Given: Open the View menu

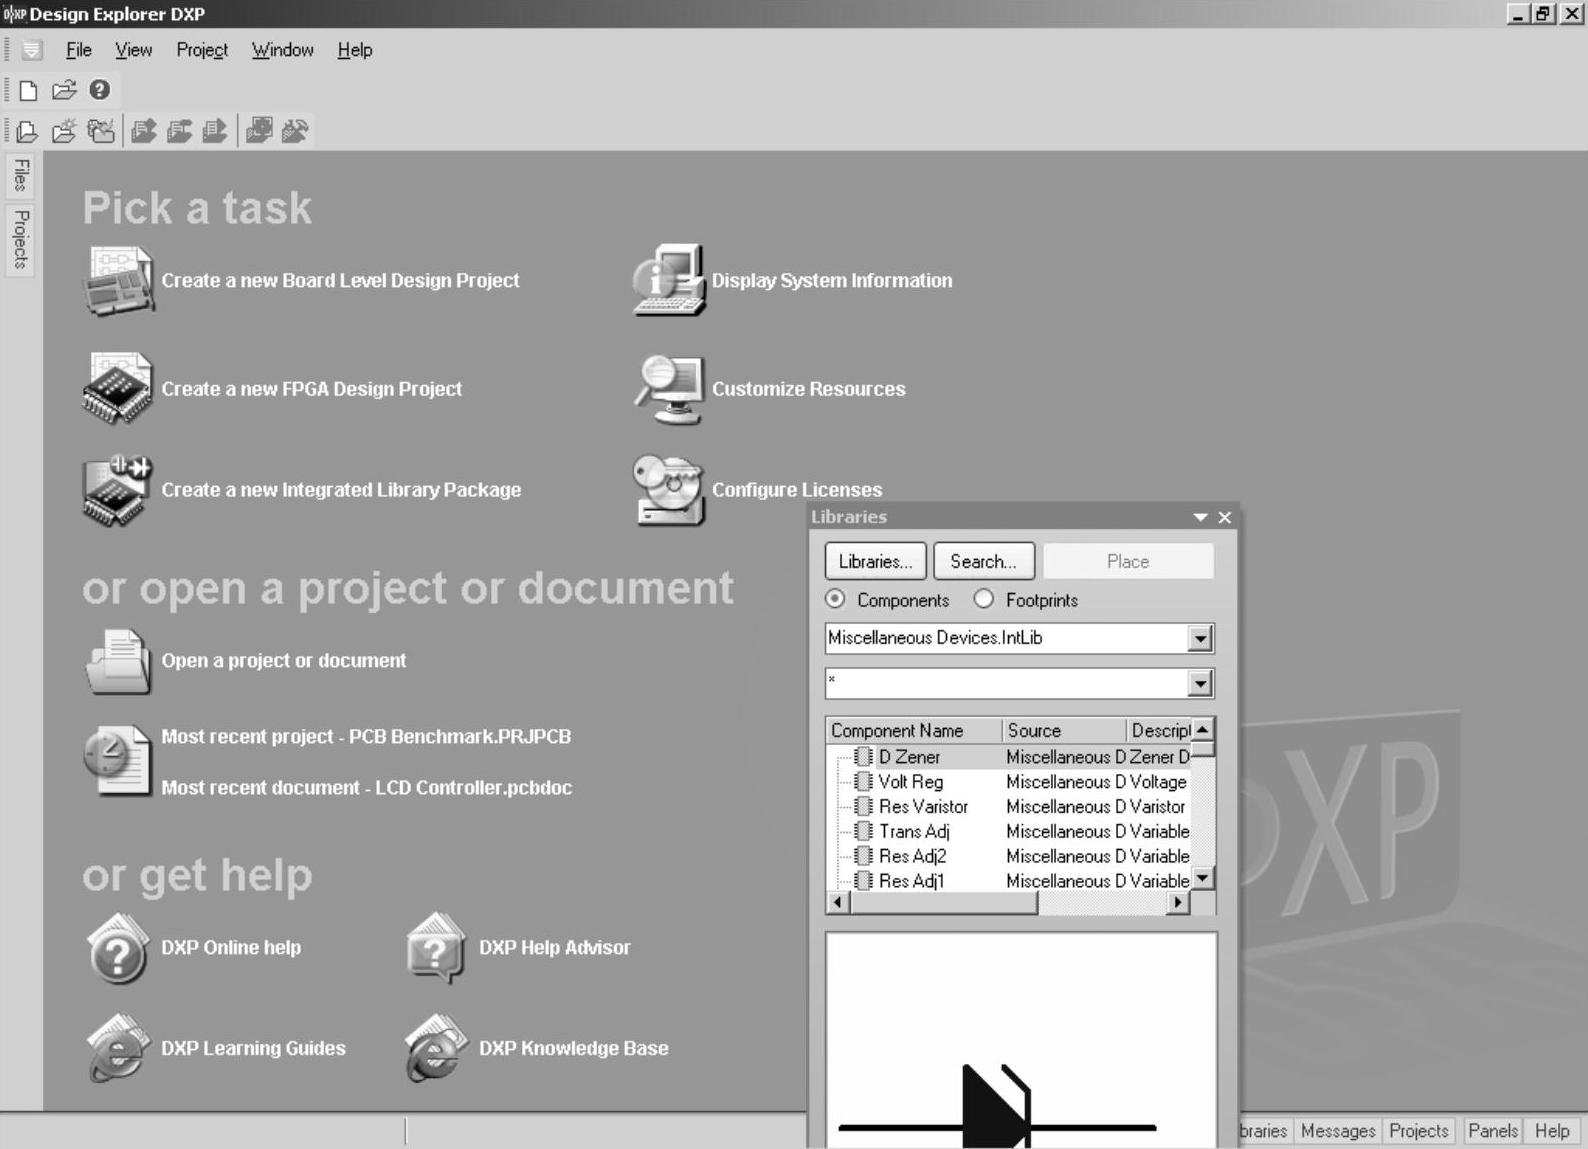Looking at the screenshot, I should coord(133,50).
